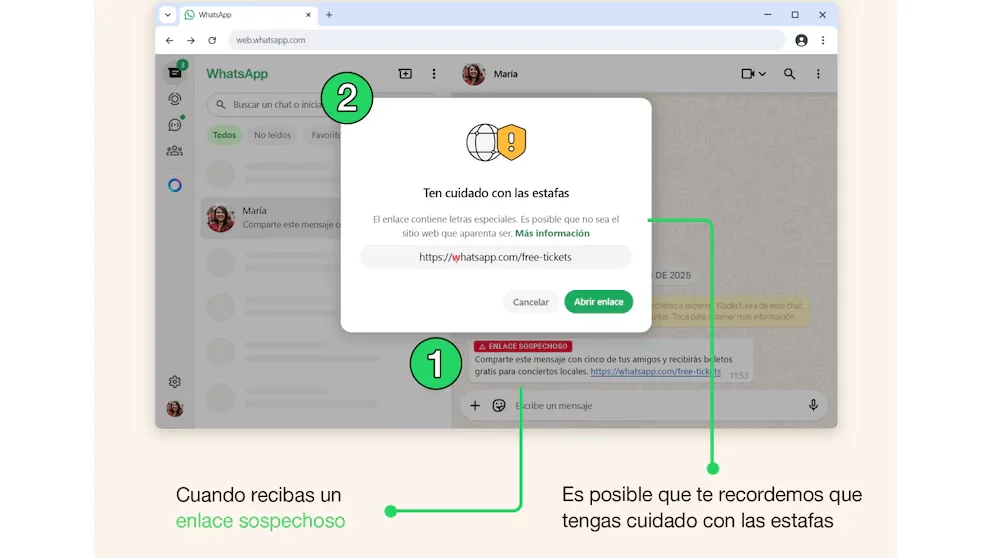
Task: Open the attach plus icon
Action: pyautogui.click(x=475, y=406)
